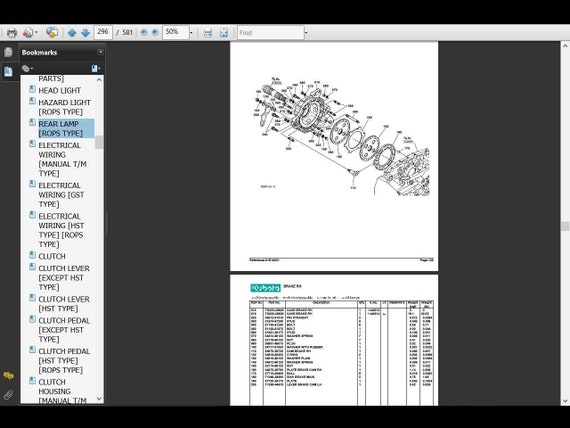Screen dimensions: 570x428
Task: Go to previous page with up arrow
Action: 72,33
